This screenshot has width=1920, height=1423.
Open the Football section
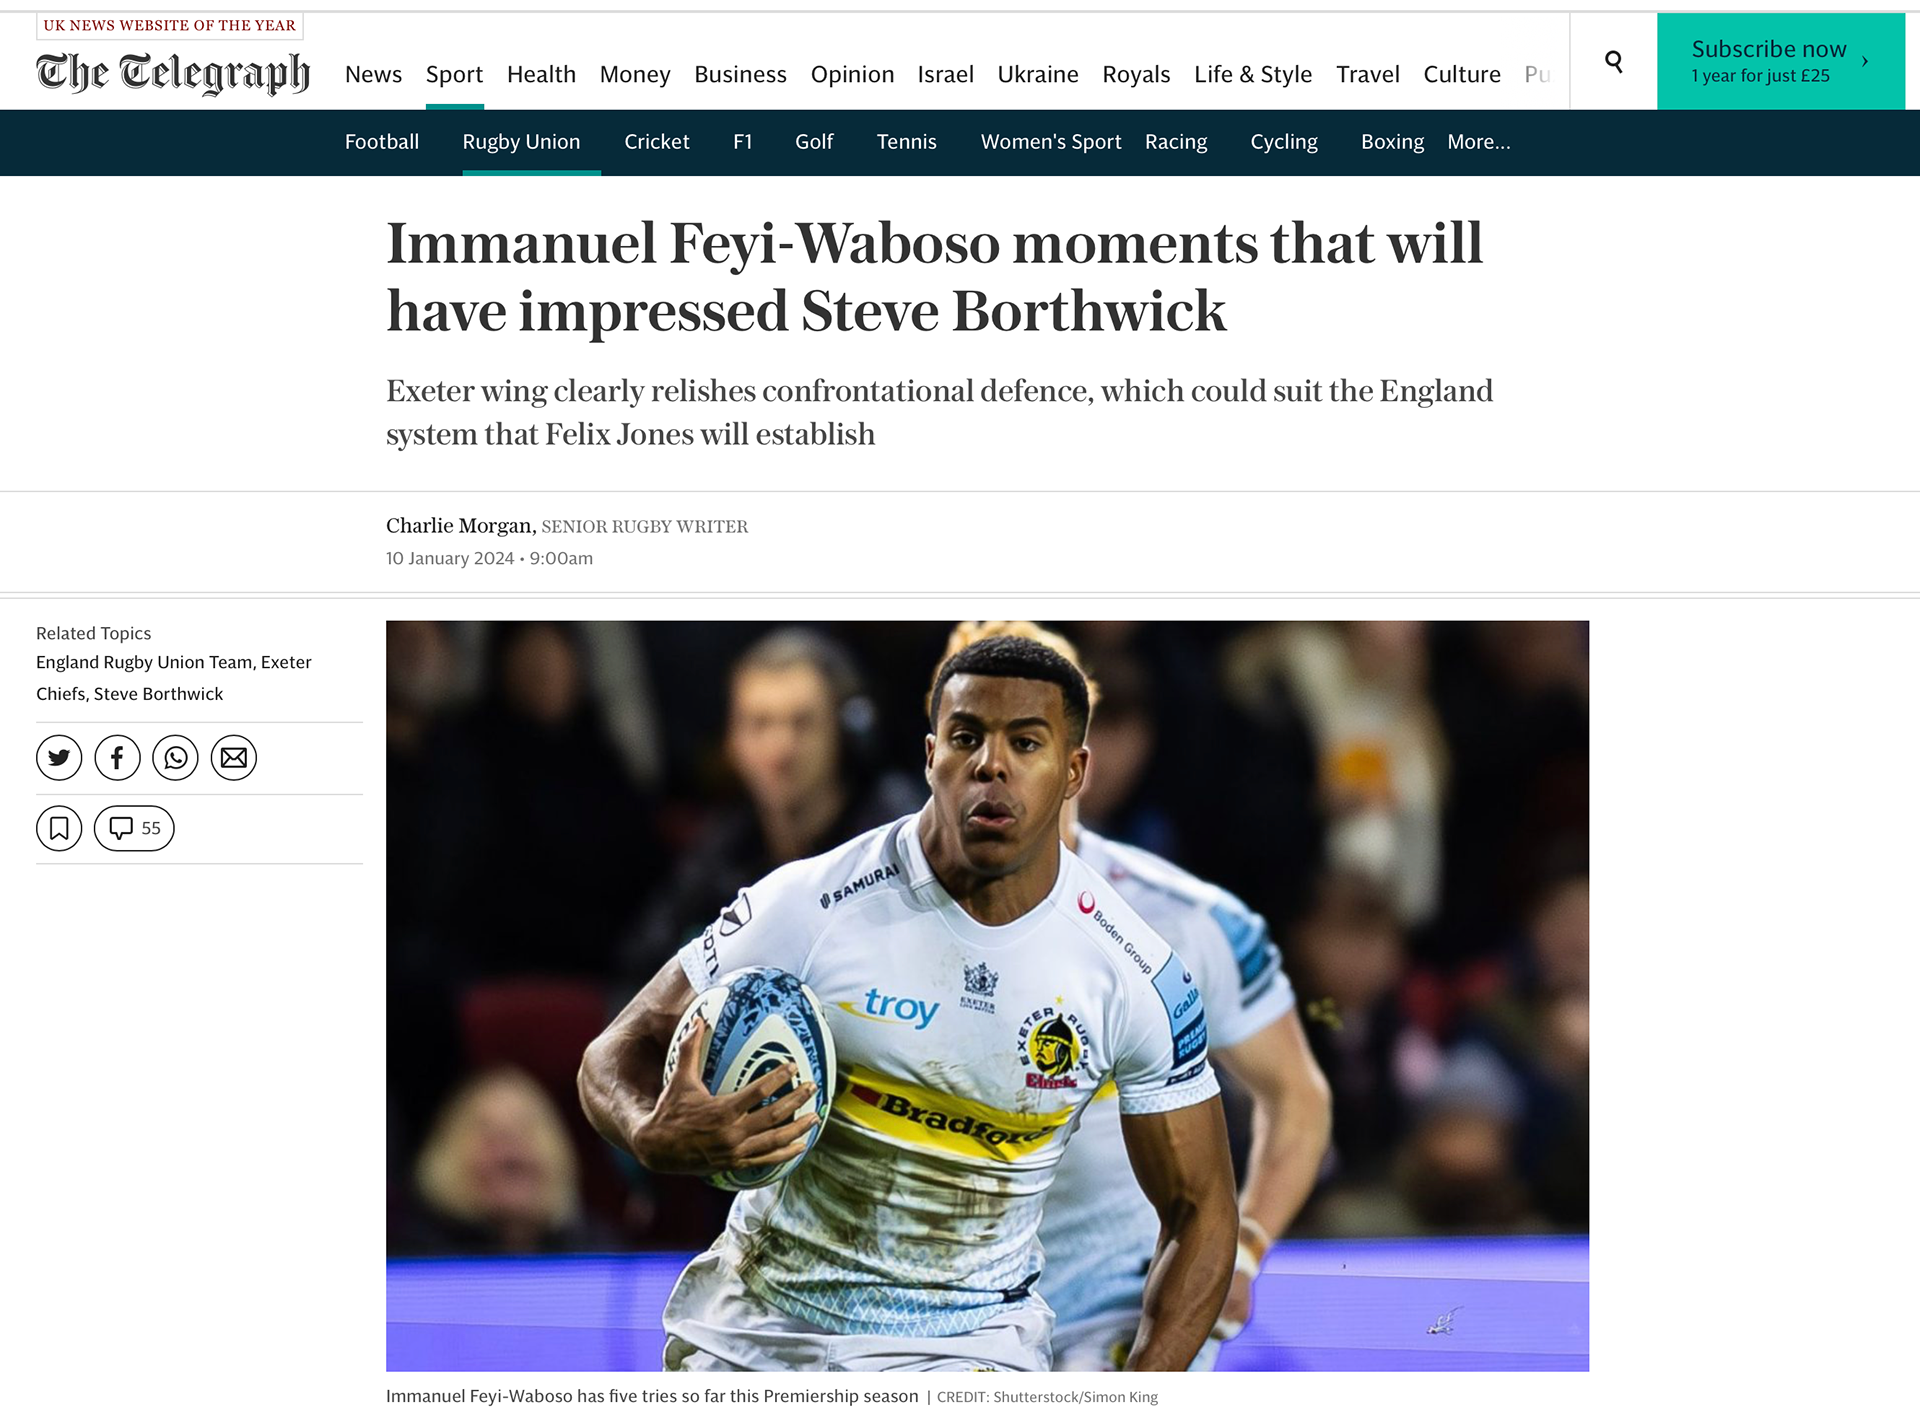382,142
